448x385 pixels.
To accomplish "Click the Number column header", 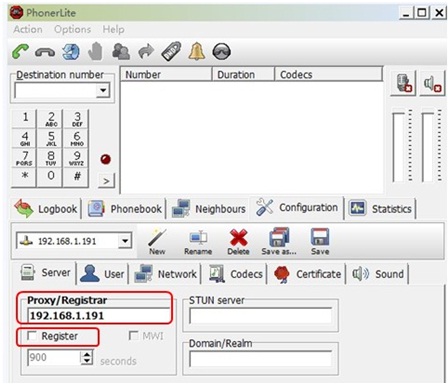I will point(166,74).
